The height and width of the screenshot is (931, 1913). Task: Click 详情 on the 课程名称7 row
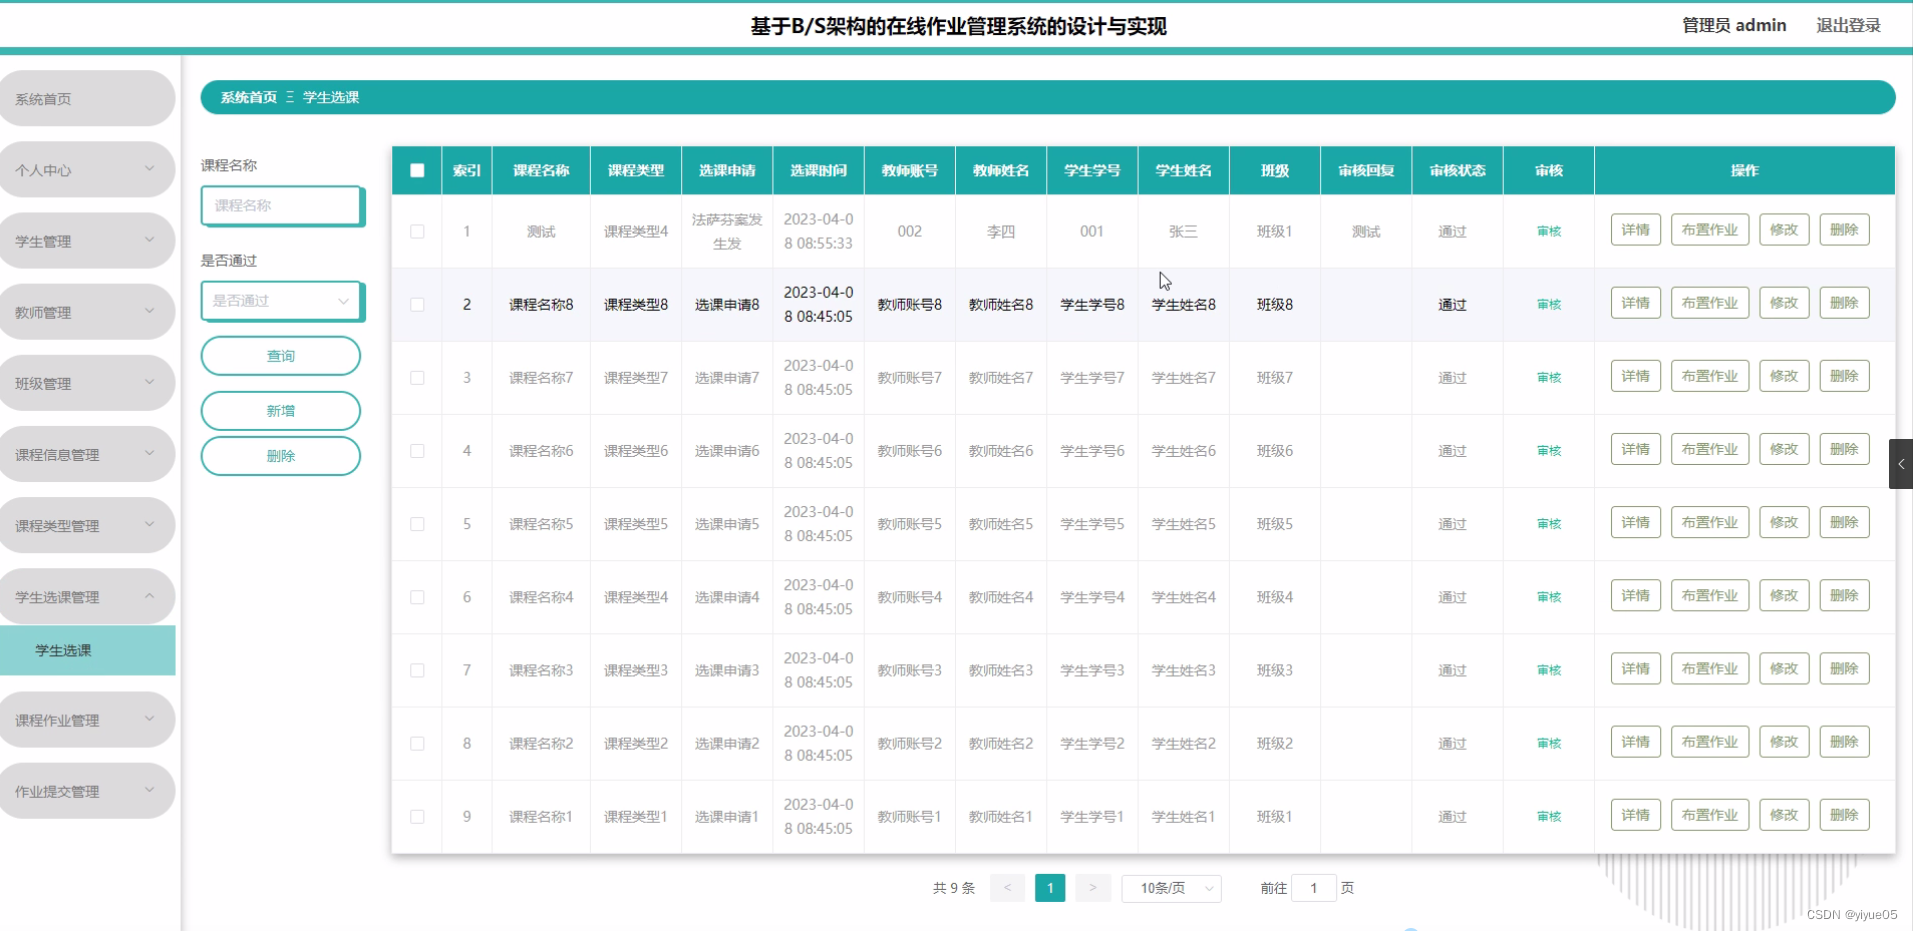tap(1634, 375)
